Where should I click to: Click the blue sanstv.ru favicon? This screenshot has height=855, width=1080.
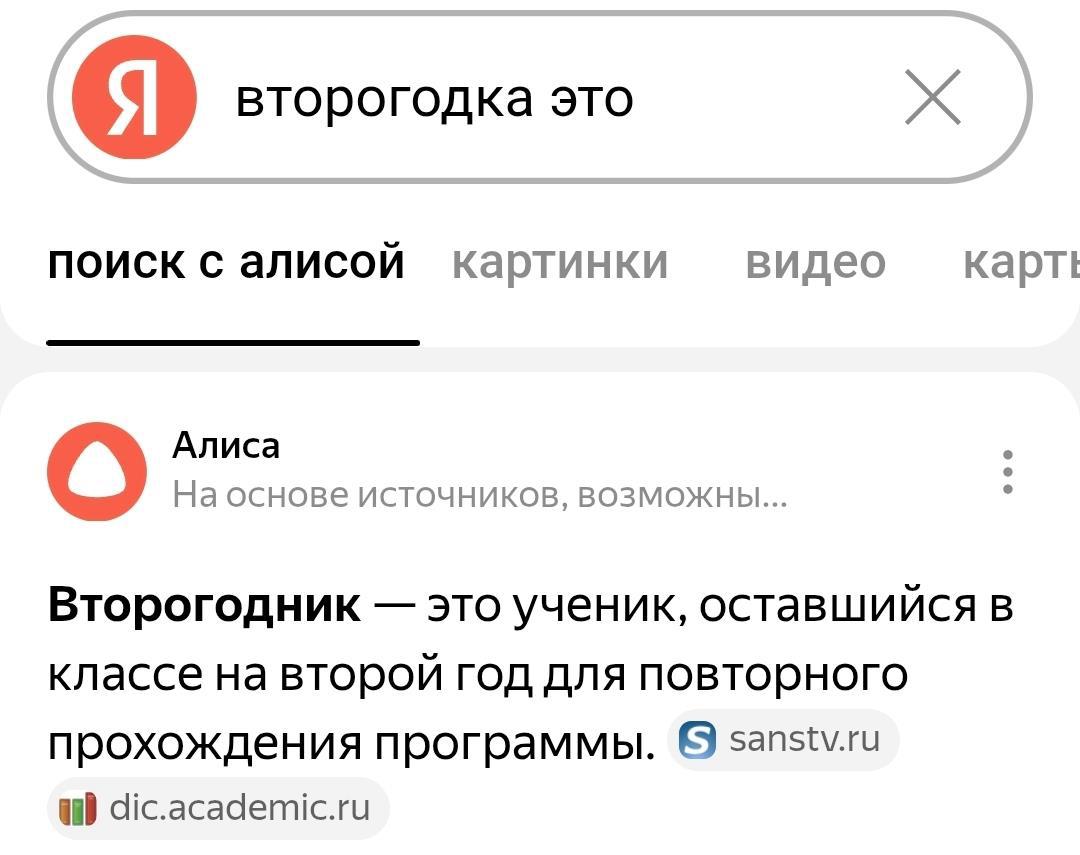[x=697, y=741]
